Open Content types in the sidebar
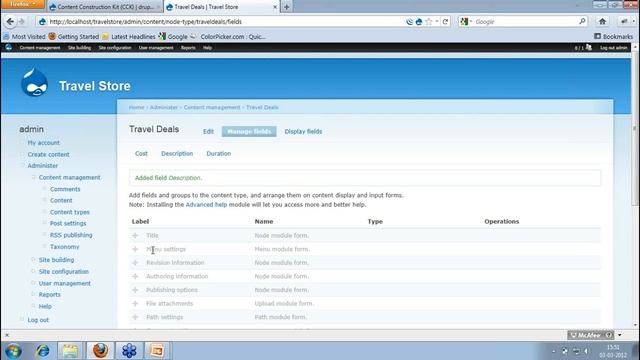 click(x=70, y=212)
